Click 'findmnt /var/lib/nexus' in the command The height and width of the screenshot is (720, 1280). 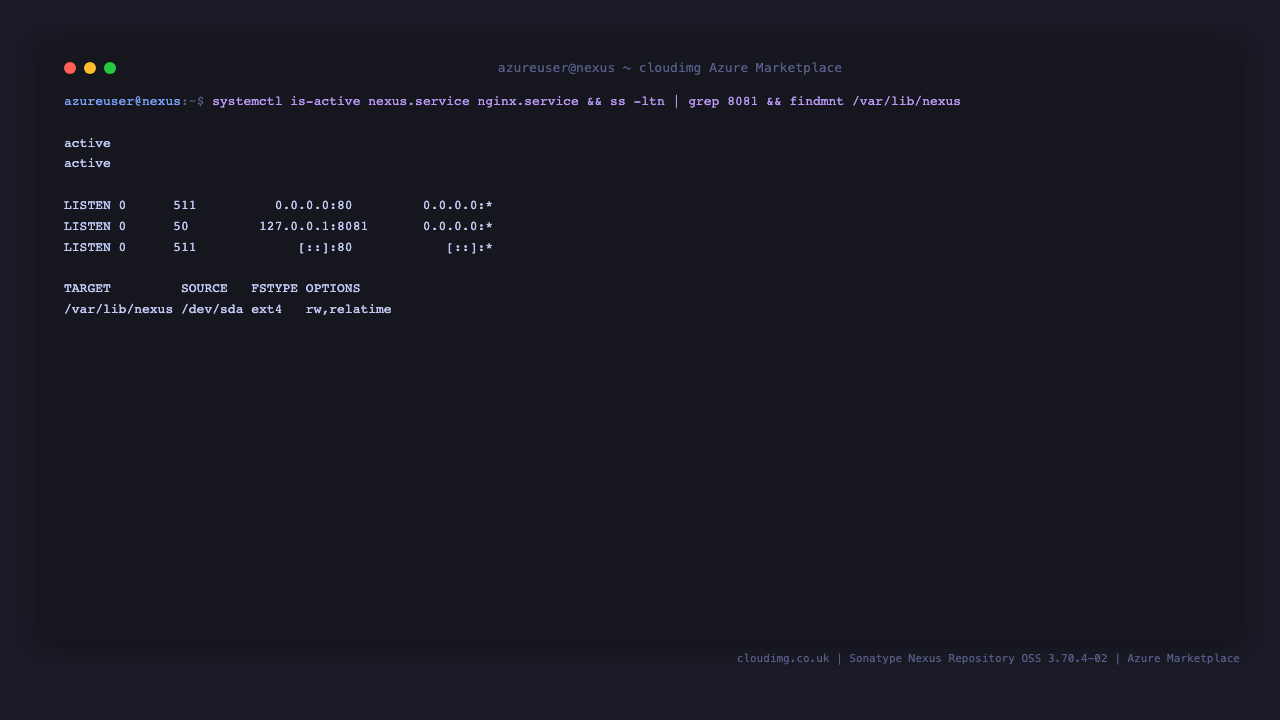tap(875, 101)
